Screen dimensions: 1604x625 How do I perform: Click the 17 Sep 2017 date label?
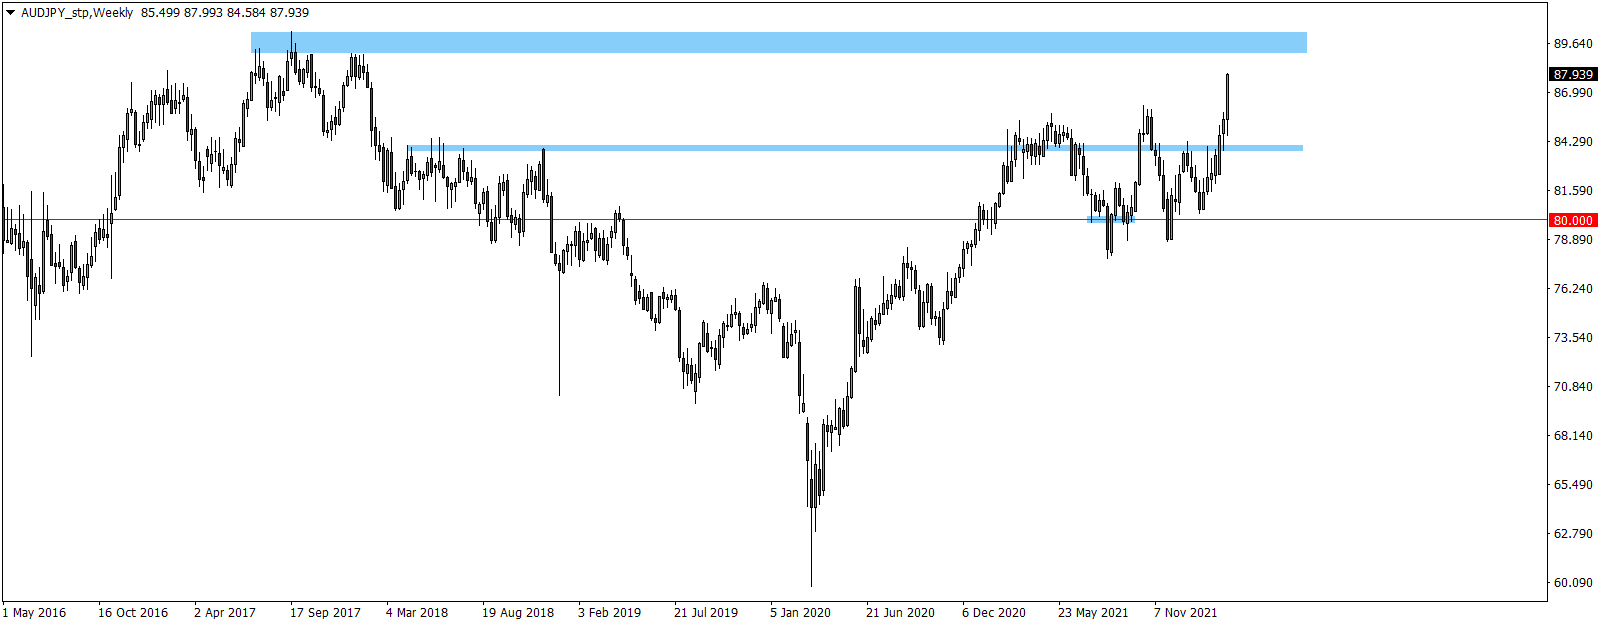(x=325, y=612)
